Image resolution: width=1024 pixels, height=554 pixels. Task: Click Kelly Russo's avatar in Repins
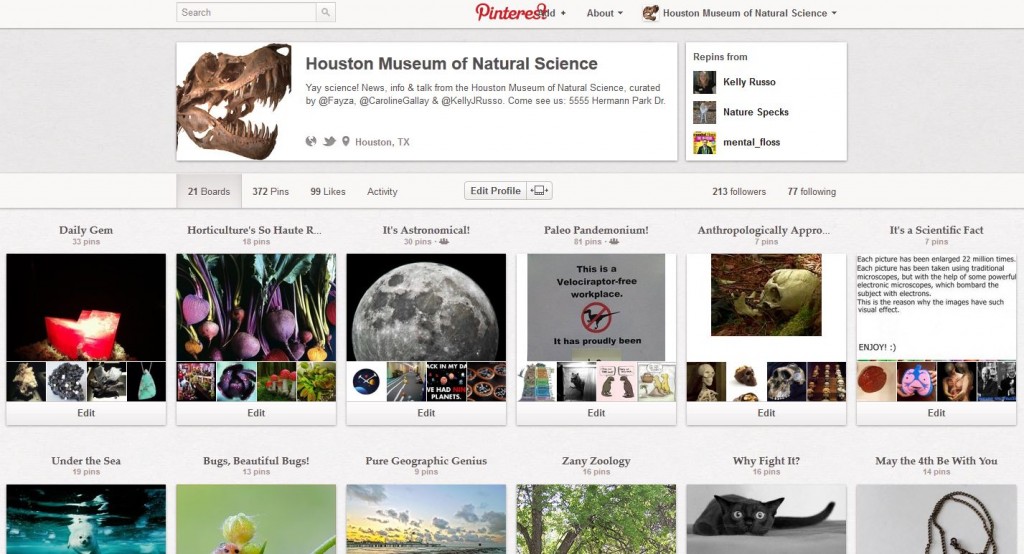[x=705, y=82]
